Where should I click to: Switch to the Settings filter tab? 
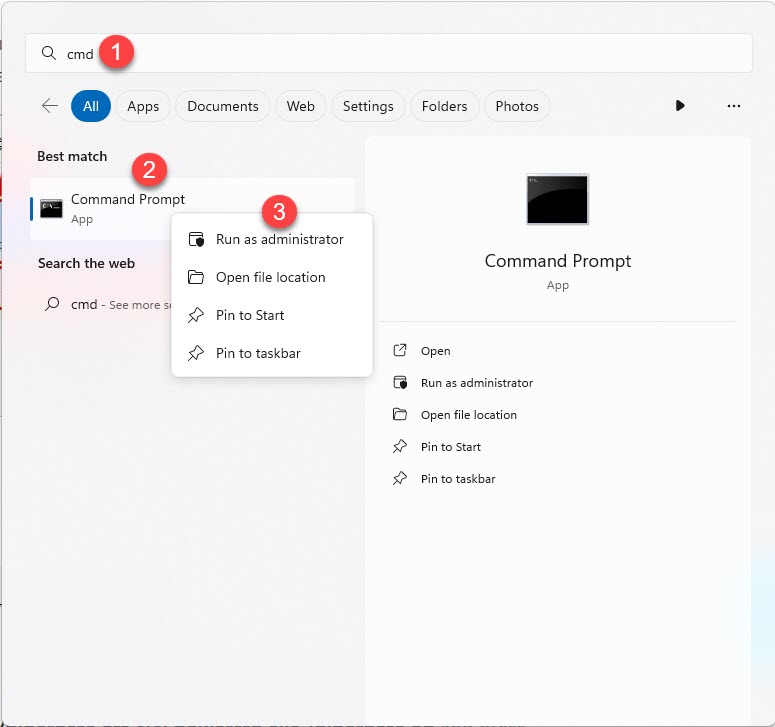pyautogui.click(x=368, y=106)
